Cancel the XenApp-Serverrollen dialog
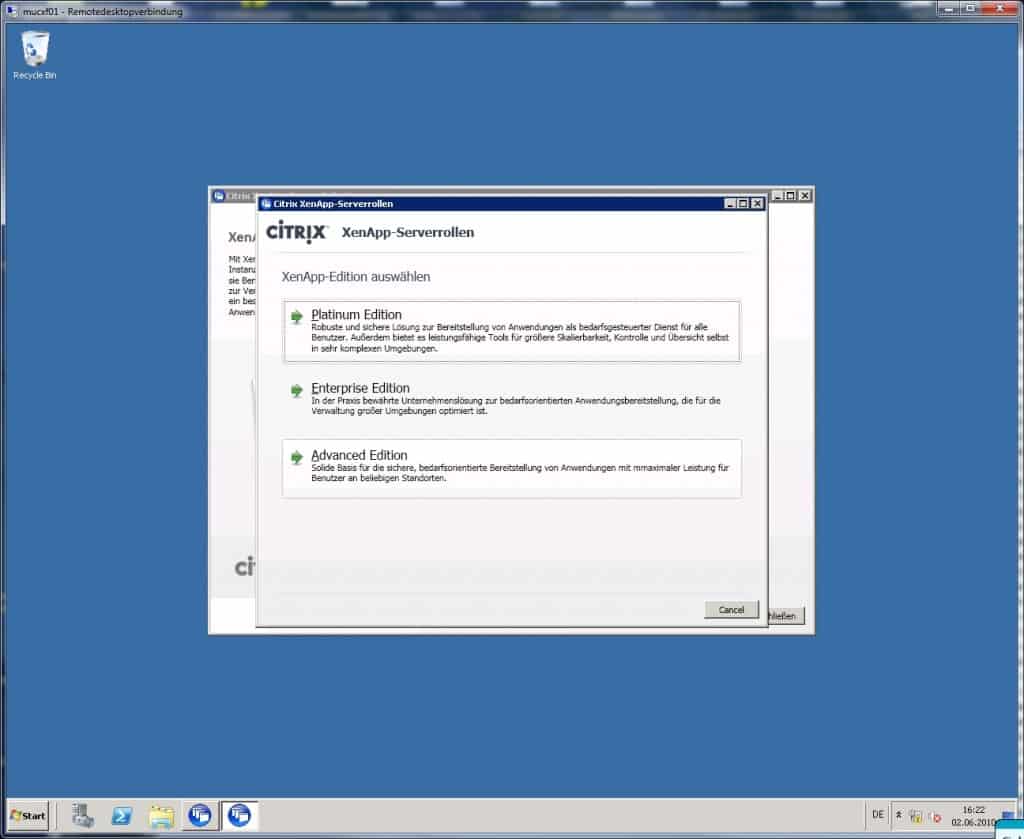This screenshot has height=839, width=1024. [731, 609]
